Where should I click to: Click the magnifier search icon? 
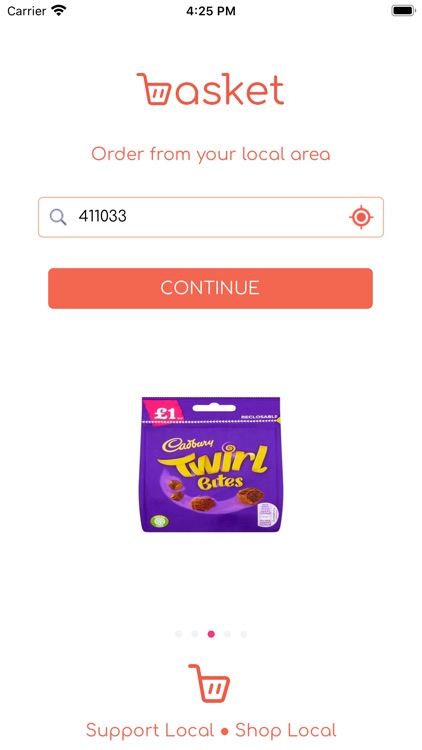[x=58, y=218]
